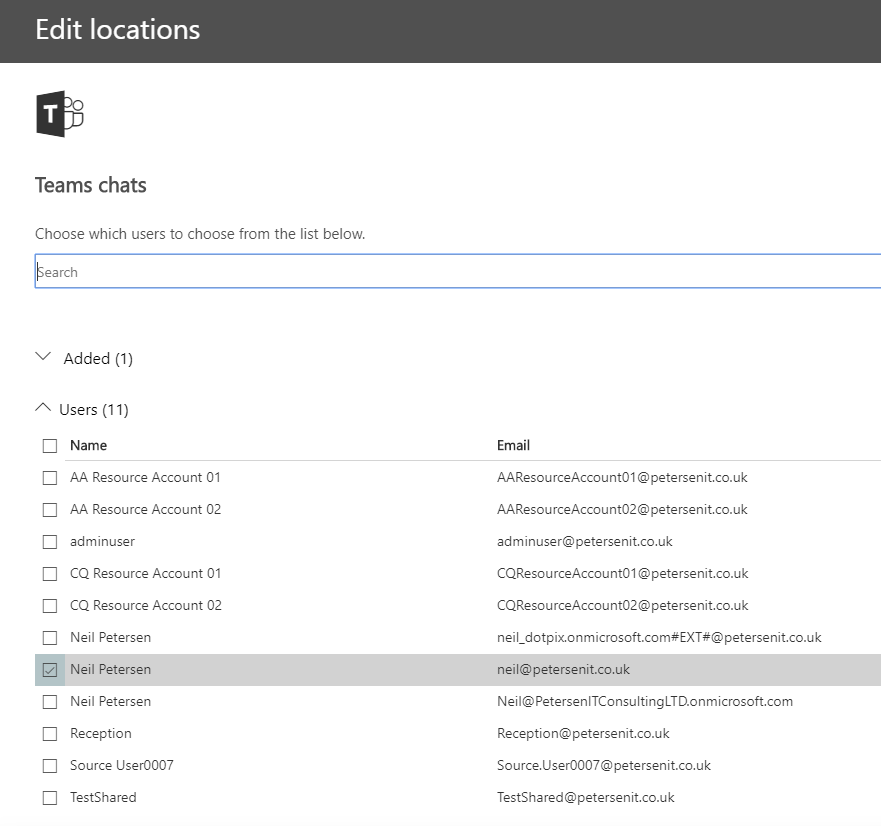Select the adminuser checkbox
Image resolution: width=881 pixels, height=826 pixels.
pos(50,542)
